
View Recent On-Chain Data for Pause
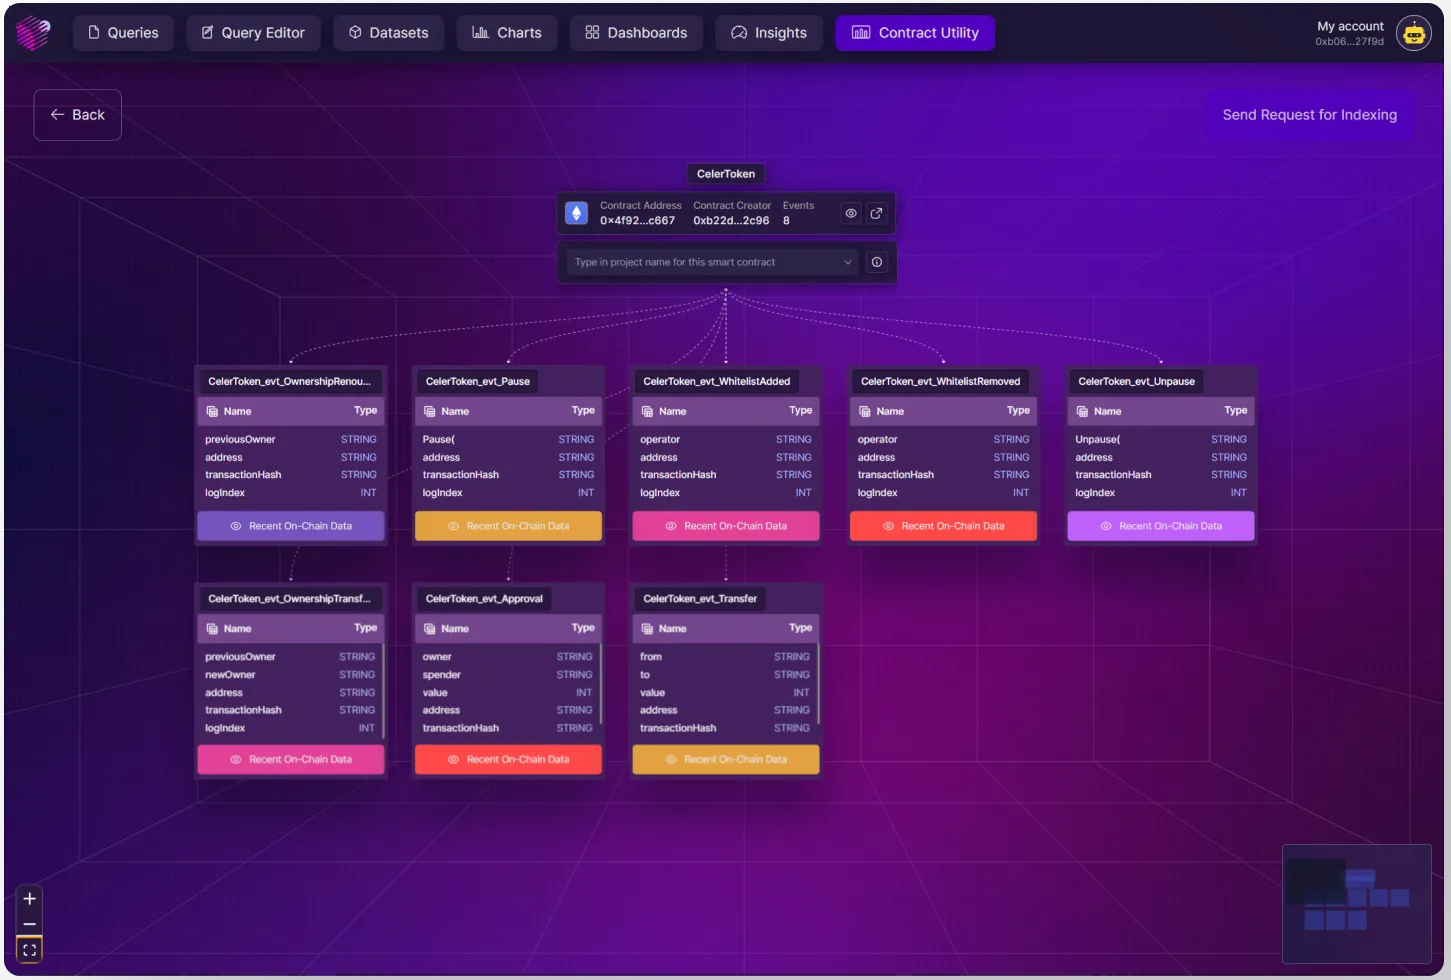click(508, 526)
